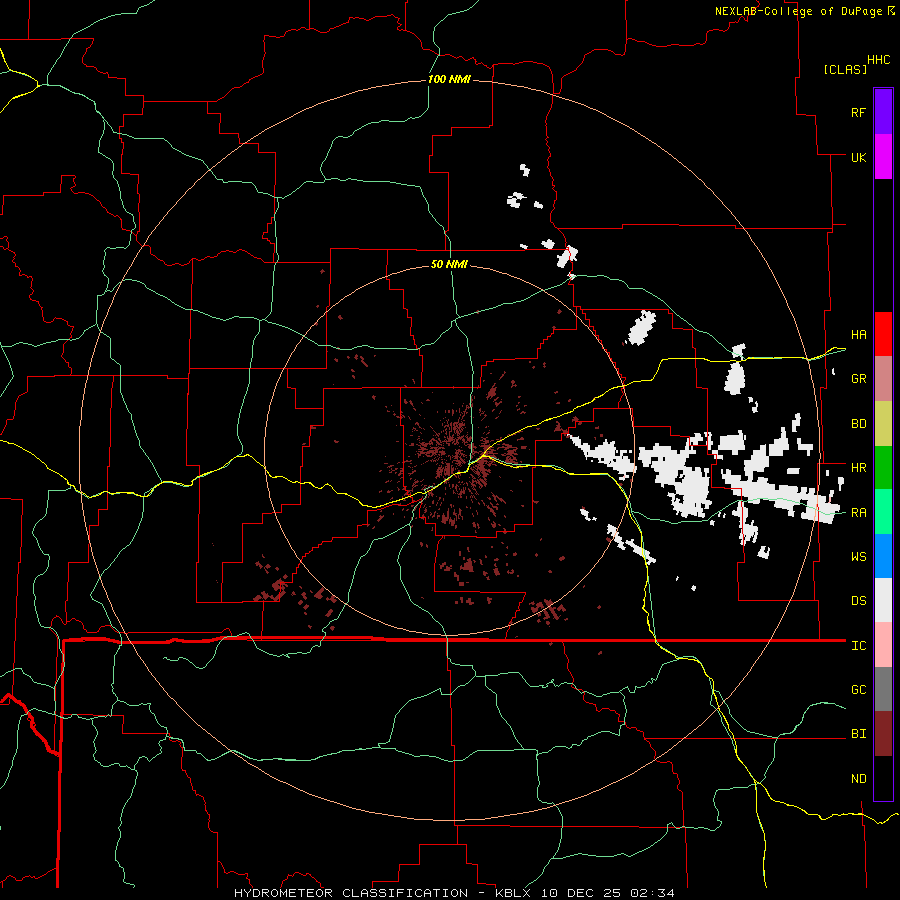Click the 'NEXLAB-College of DuPage' title text
Viewport: 900px width, 900px height.
(798, 11)
